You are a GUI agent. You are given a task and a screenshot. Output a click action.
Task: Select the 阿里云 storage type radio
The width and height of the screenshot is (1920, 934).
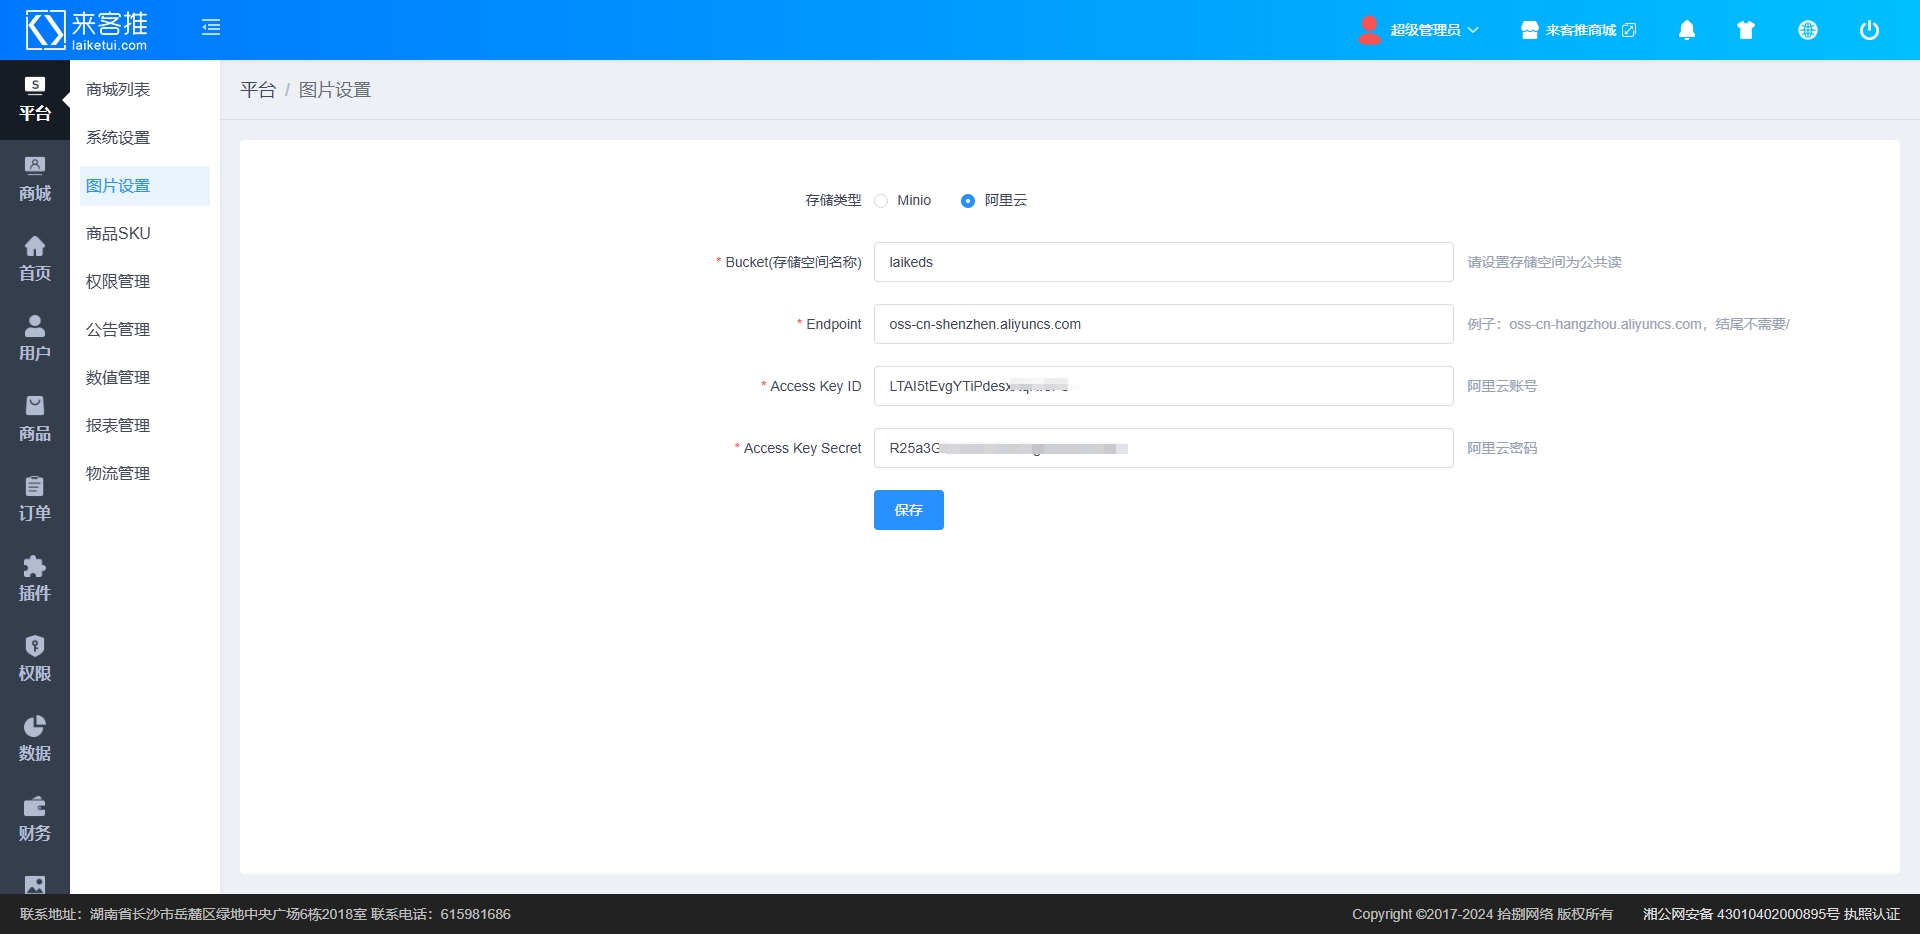click(x=967, y=201)
